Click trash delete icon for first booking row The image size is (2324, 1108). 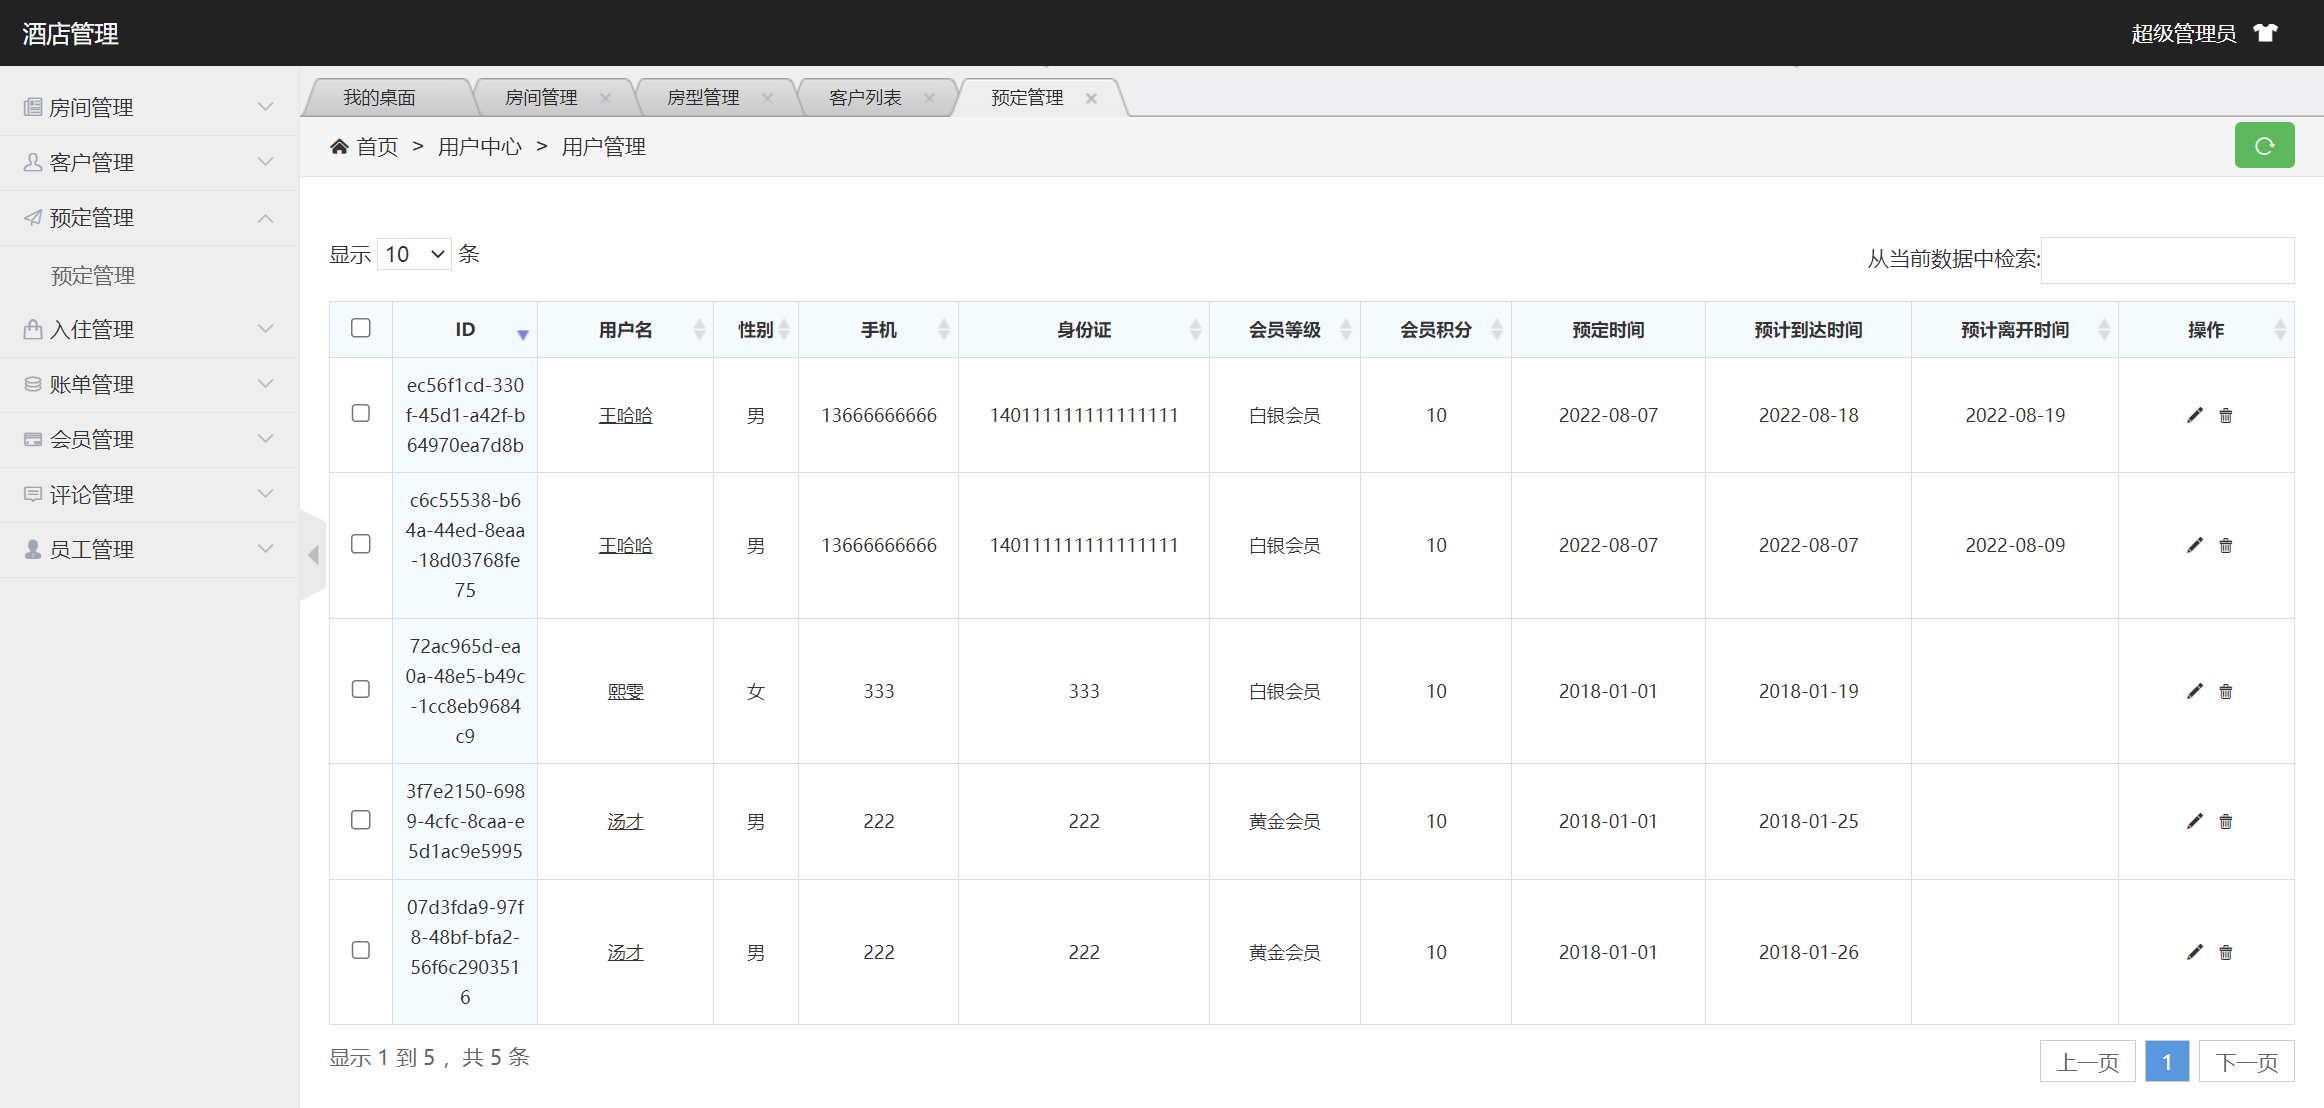[2225, 415]
